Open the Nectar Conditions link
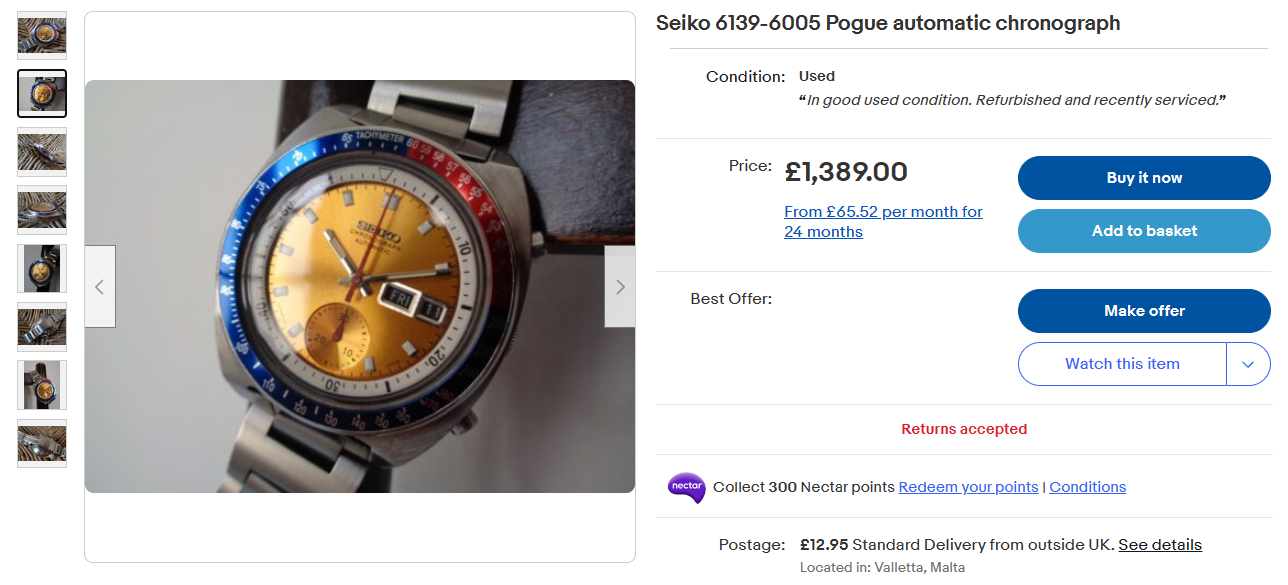The image size is (1288, 585). coord(1087,487)
